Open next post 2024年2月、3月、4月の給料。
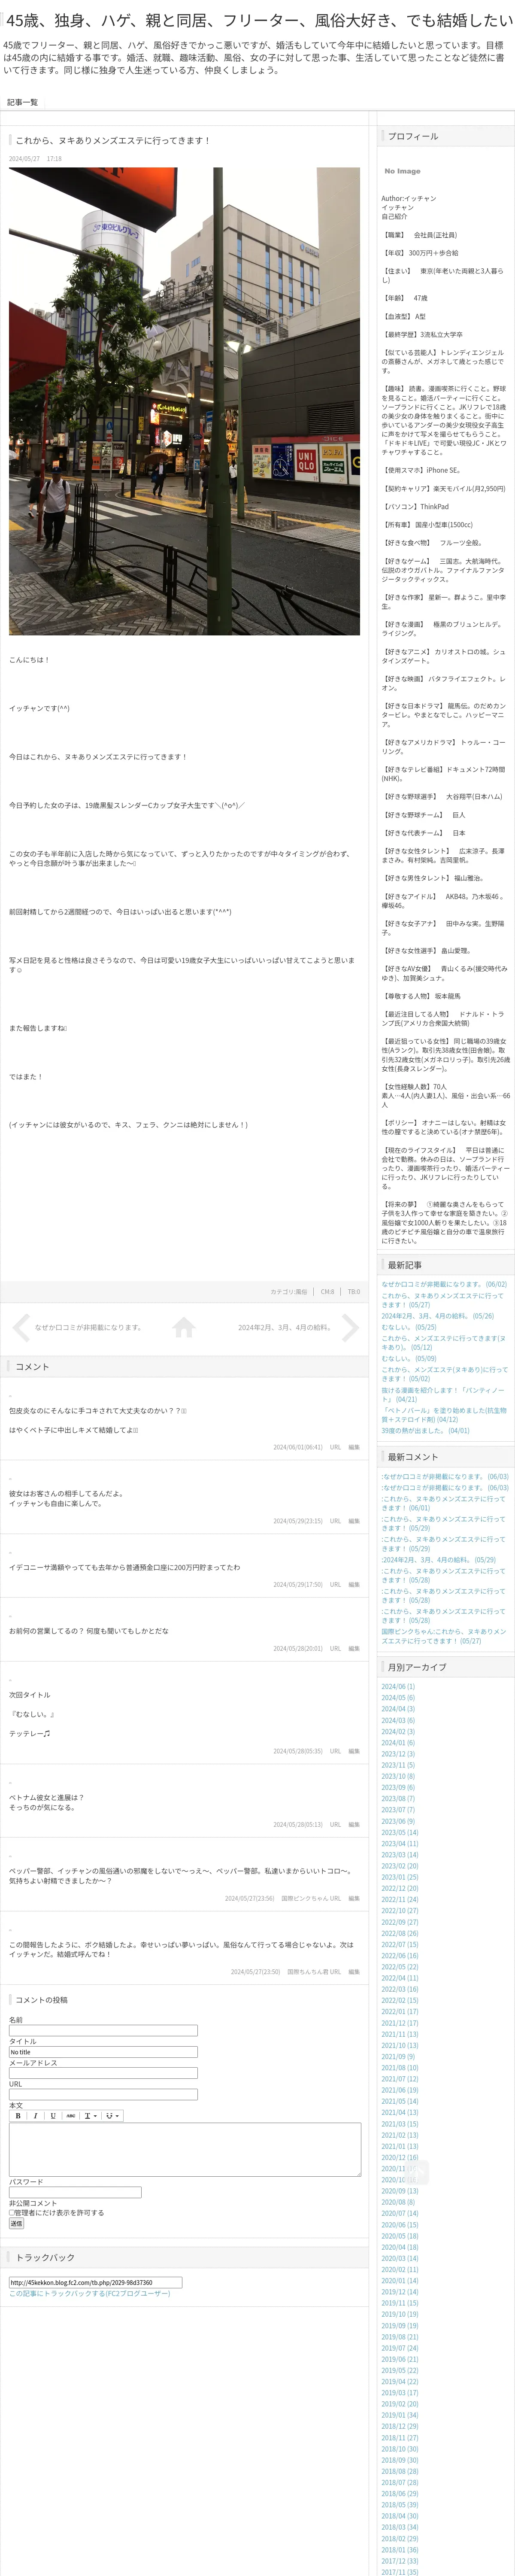Screen dimensions: 515x2576 285,1327
